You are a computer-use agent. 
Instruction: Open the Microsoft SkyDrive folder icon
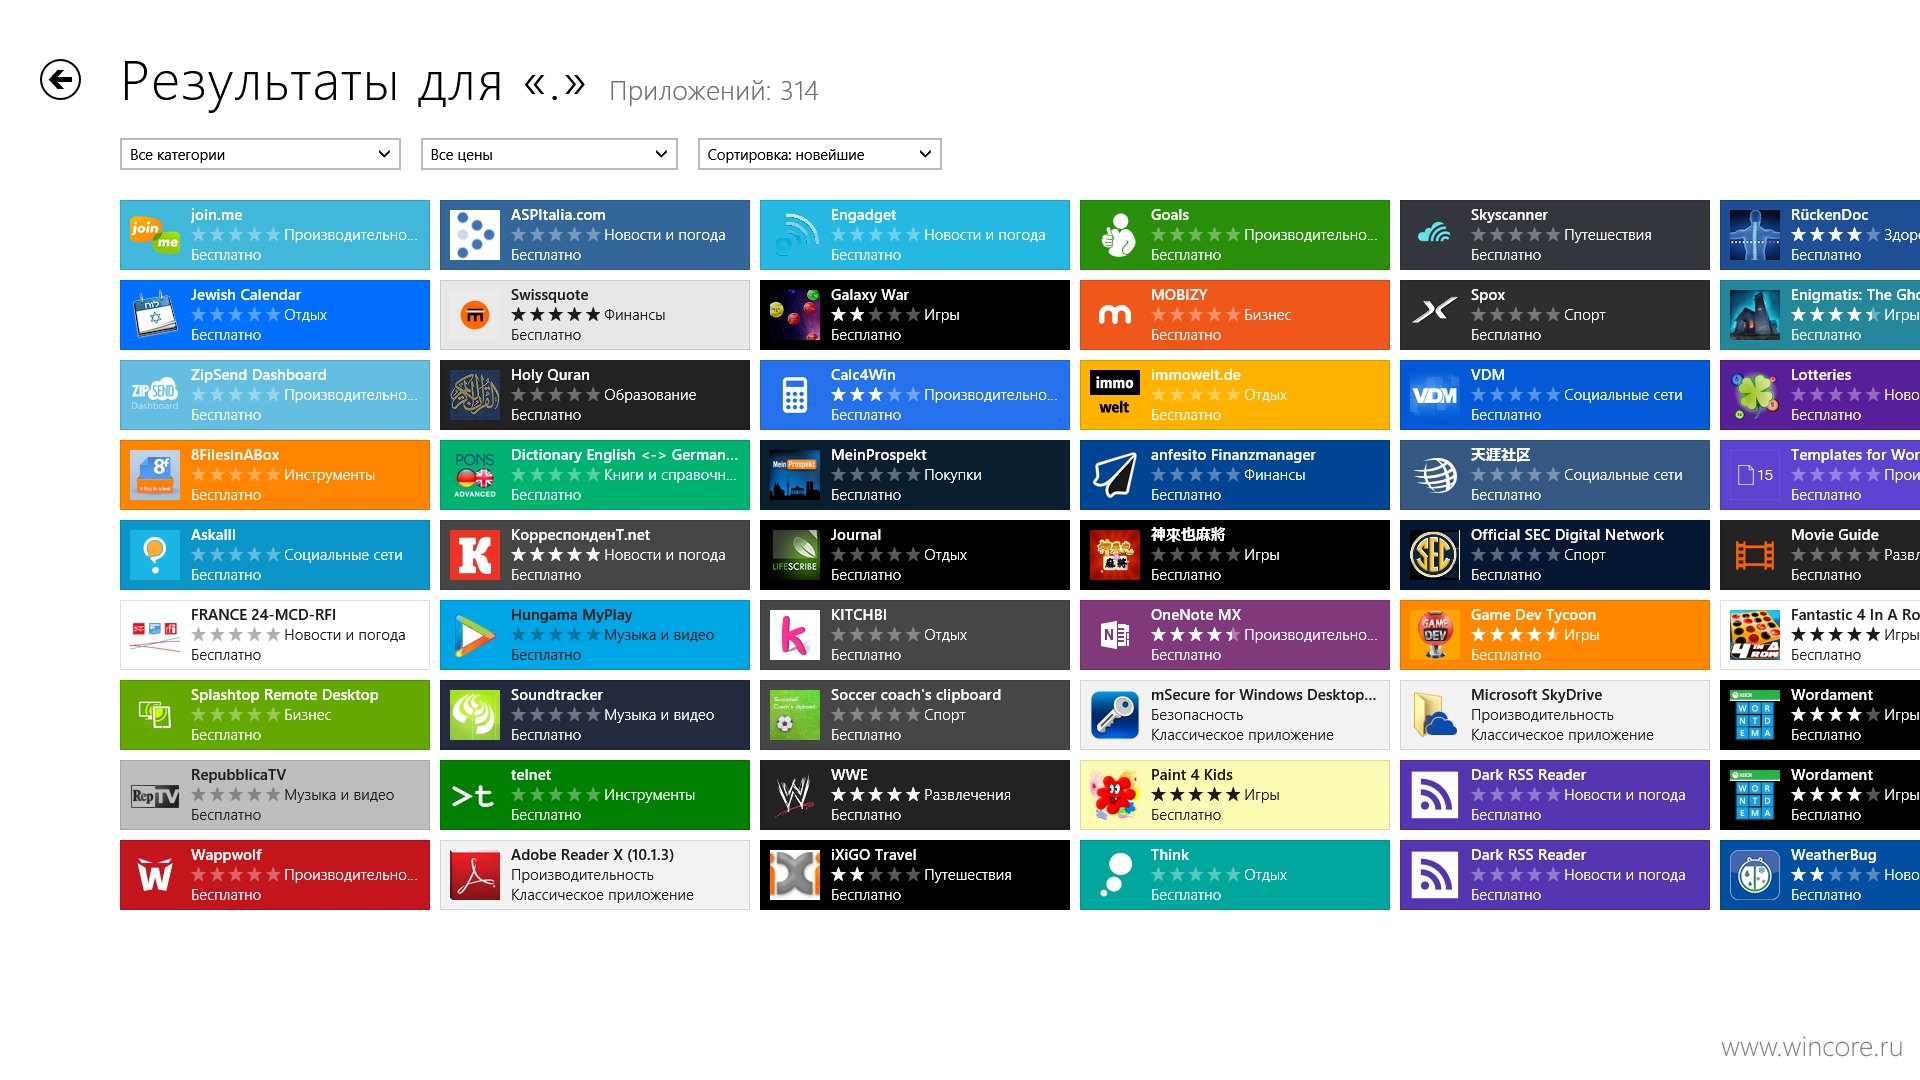[1435, 715]
